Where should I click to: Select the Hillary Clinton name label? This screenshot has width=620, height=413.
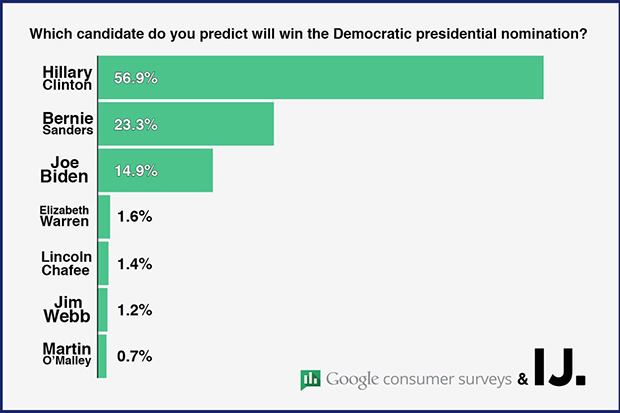click(x=68, y=77)
